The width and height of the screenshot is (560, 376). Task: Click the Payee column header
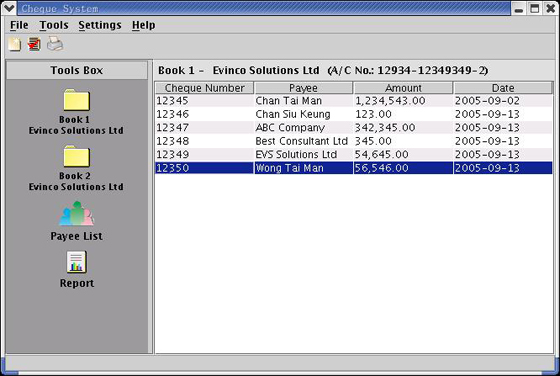[304, 88]
